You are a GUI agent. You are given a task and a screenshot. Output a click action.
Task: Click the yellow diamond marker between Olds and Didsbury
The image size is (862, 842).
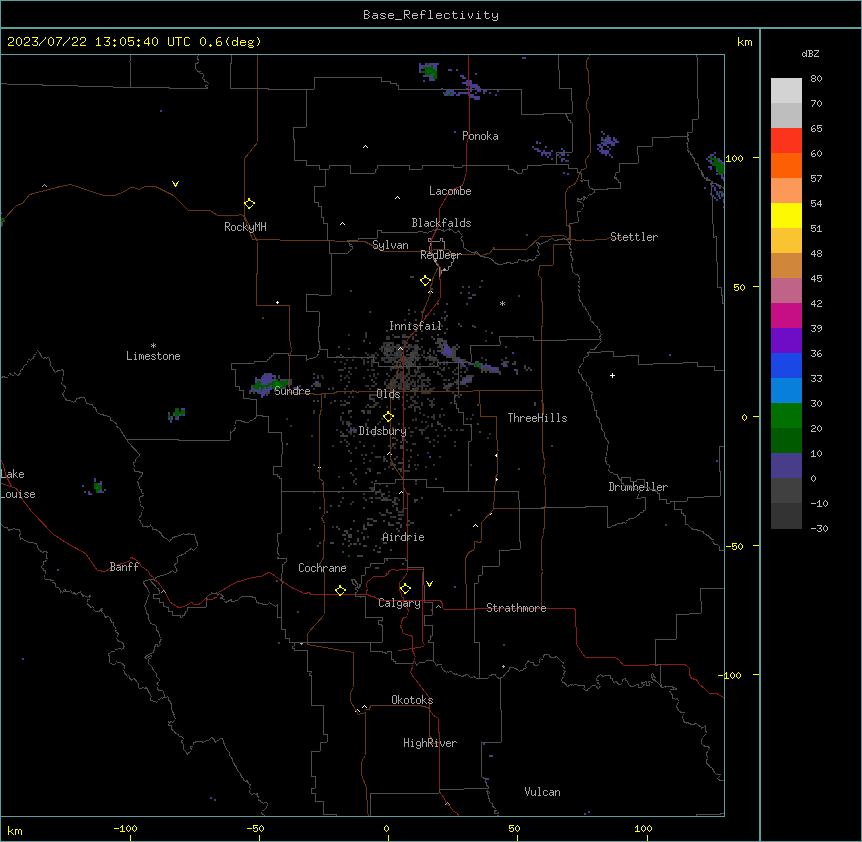[x=388, y=417]
